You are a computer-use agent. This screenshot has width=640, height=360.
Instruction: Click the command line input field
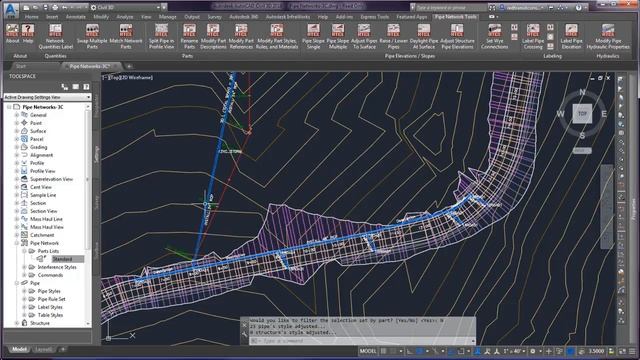pyautogui.click(x=362, y=341)
